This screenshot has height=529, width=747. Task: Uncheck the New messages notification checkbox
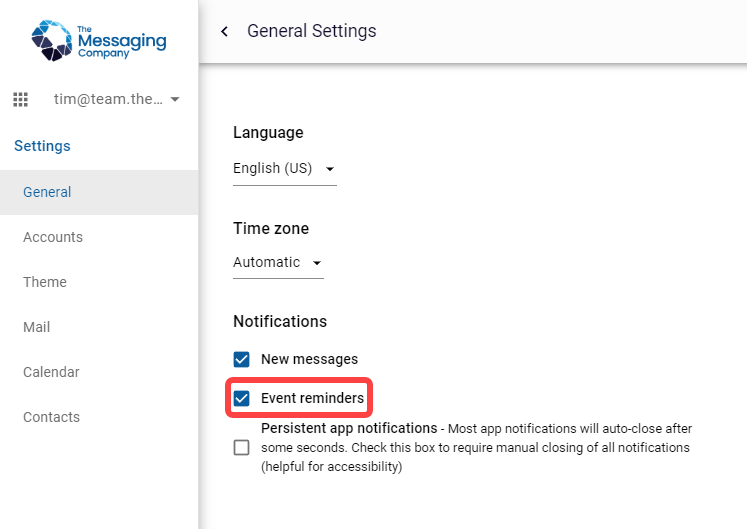pos(242,359)
